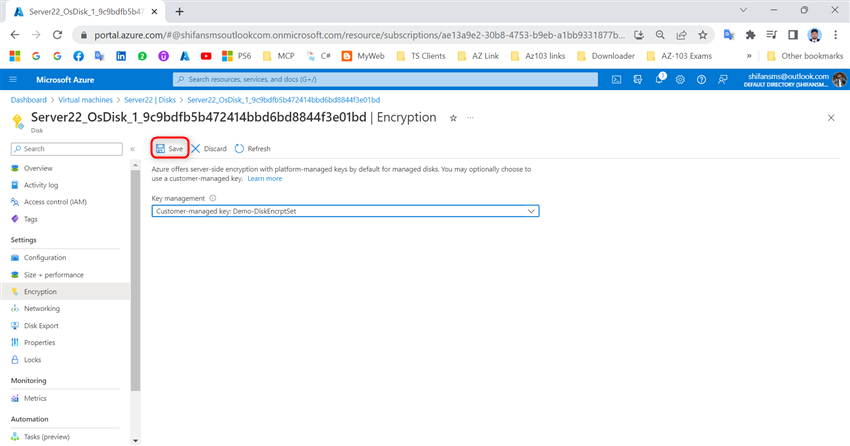Open the Azure Help question mark

point(701,80)
